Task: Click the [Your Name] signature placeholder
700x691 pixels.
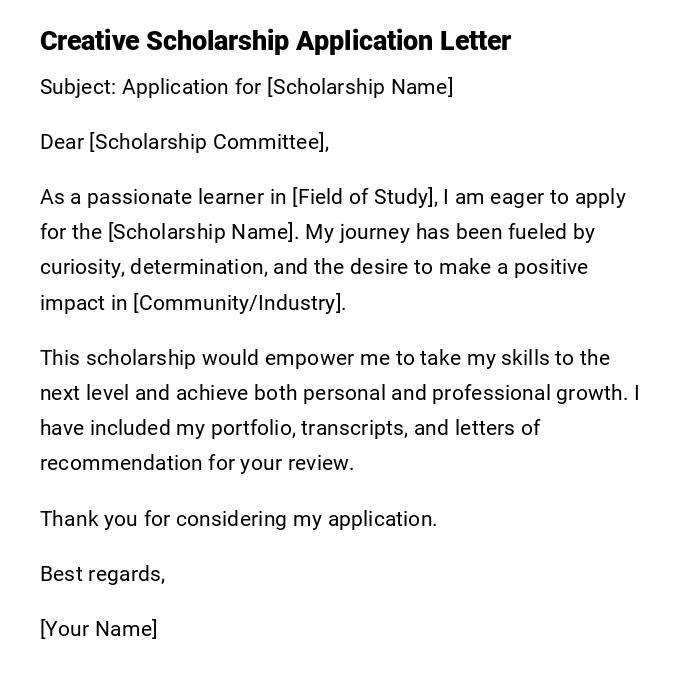Action: pos(98,629)
